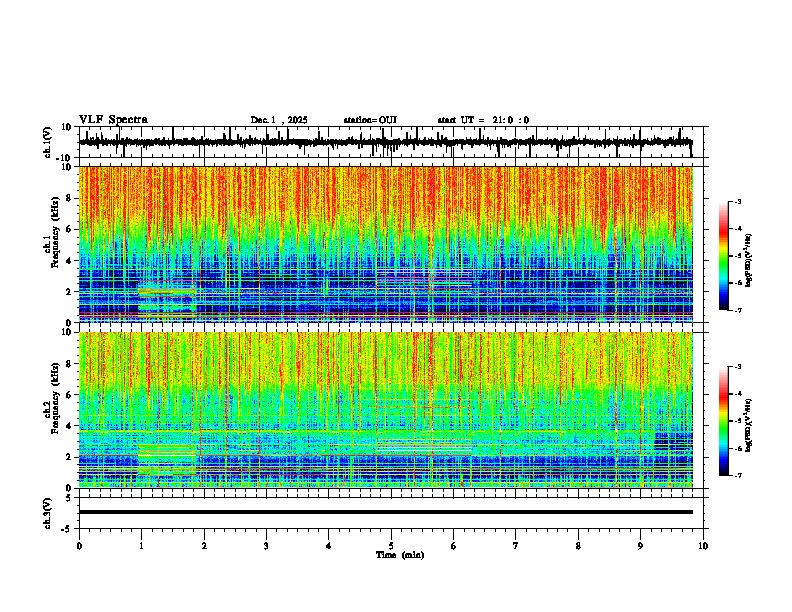The height and width of the screenshot is (612, 792).
Task: Click the time axis tick label "0"
Action: coord(79,546)
